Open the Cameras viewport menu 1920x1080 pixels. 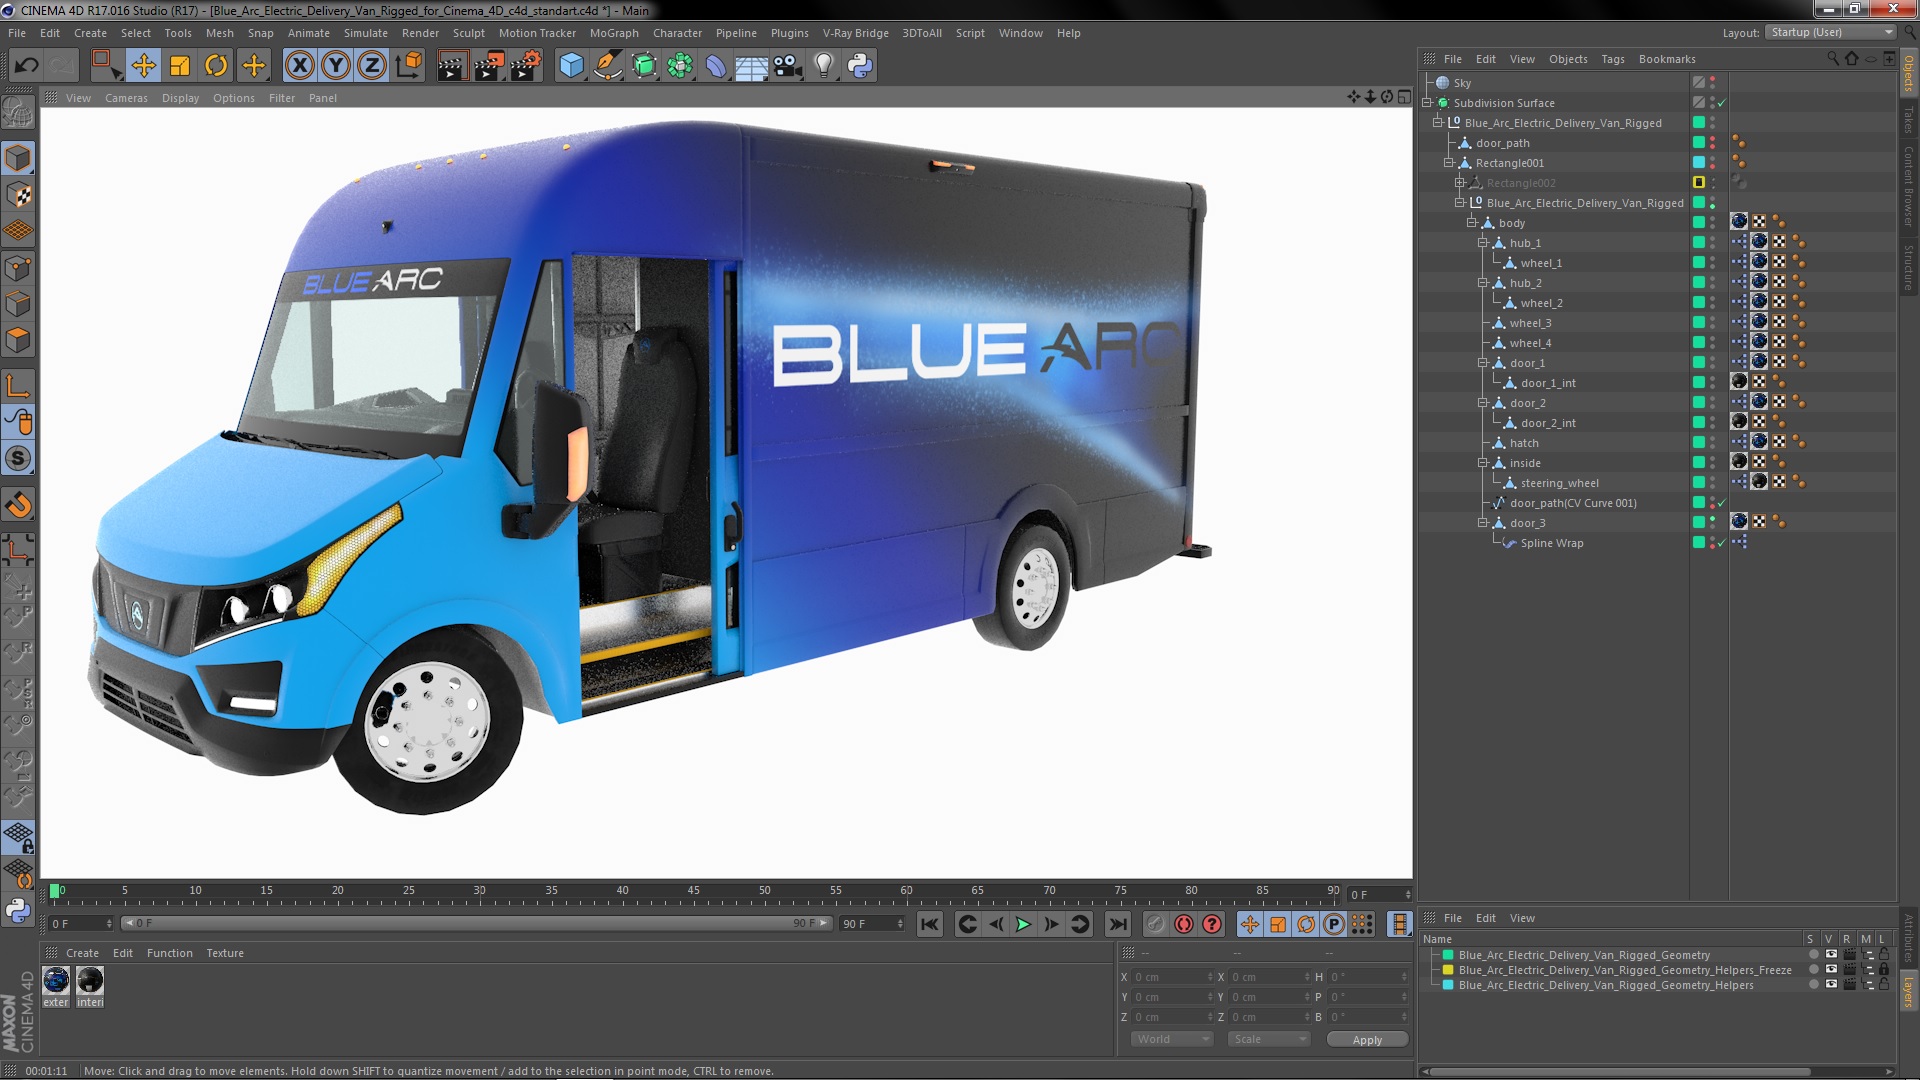tap(126, 98)
